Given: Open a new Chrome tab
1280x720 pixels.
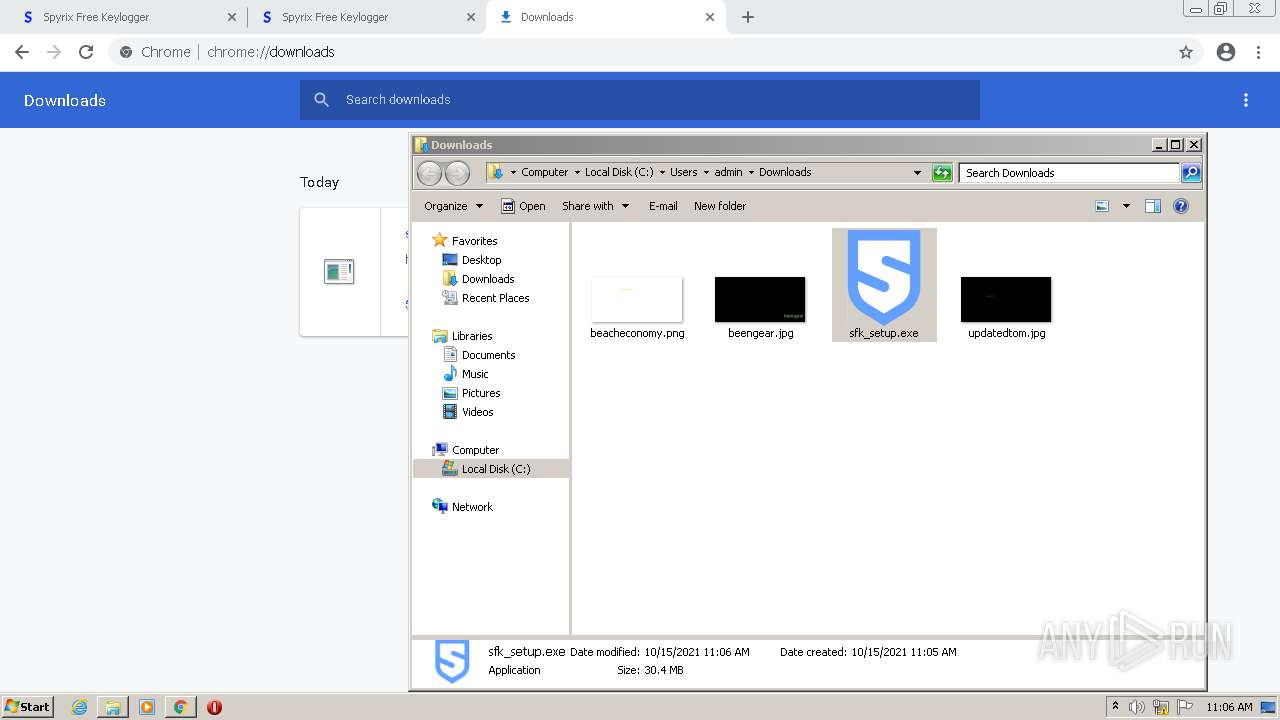Looking at the screenshot, I should pos(748,17).
